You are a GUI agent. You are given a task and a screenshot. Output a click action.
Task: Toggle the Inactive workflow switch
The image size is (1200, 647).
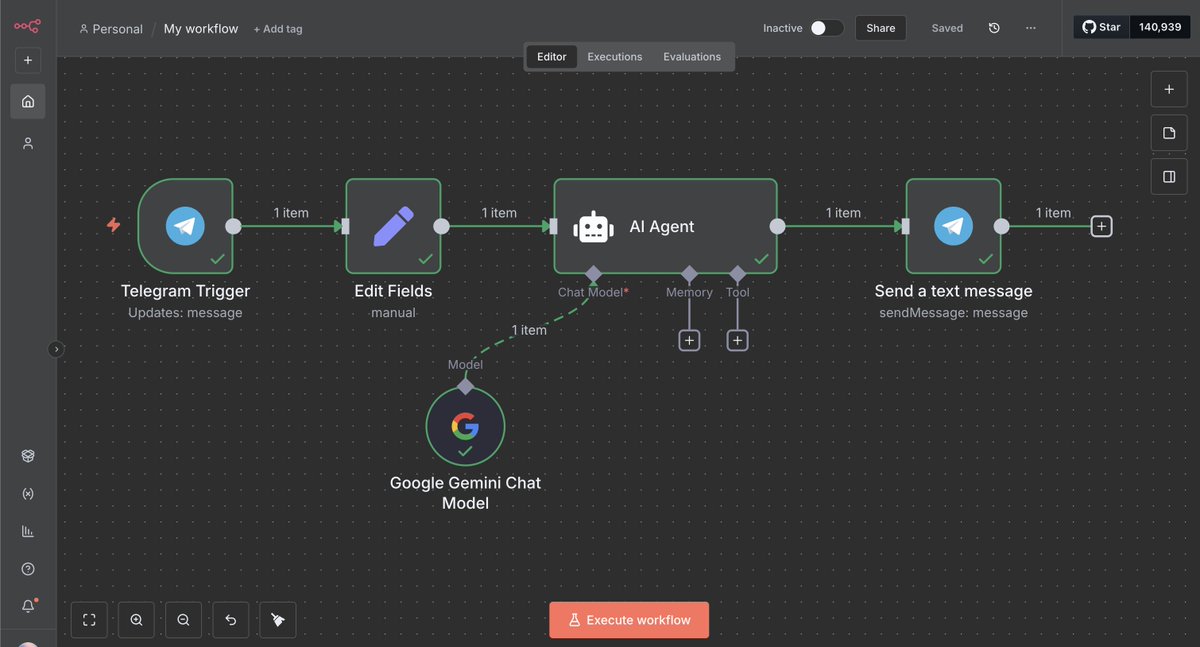click(826, 28)
